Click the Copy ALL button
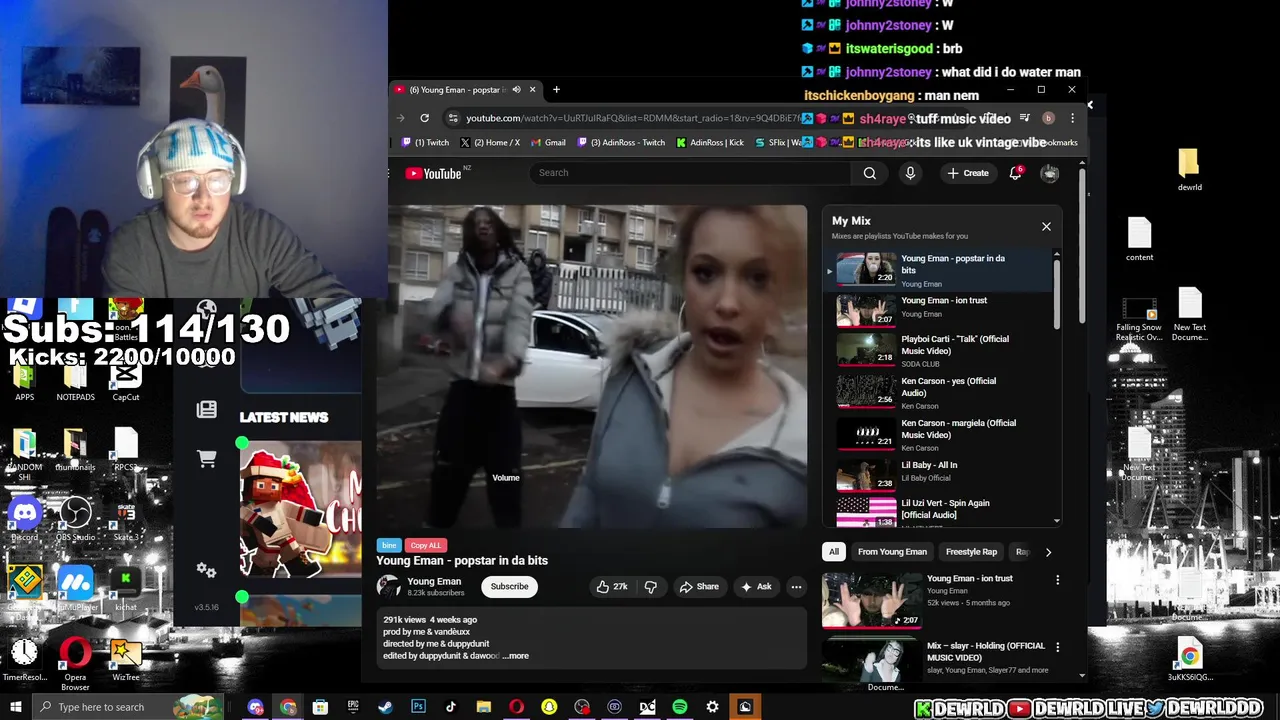Screen dimensions: 1280x720 [x=425, y=545]
